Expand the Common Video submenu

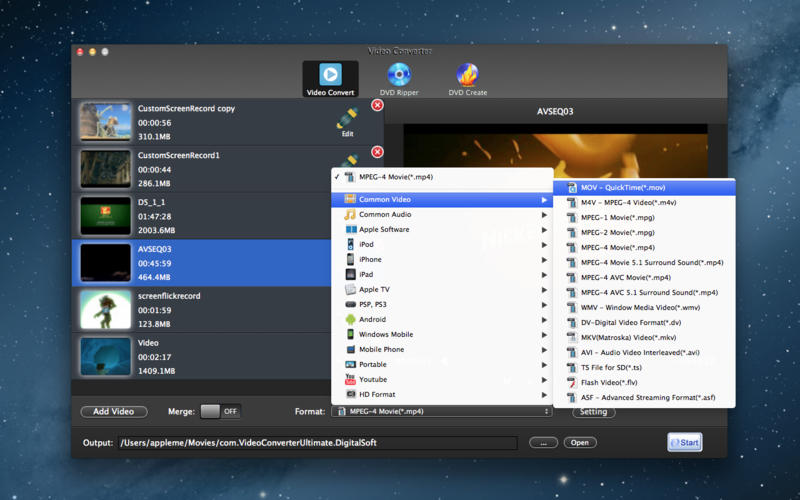[442, 199]
